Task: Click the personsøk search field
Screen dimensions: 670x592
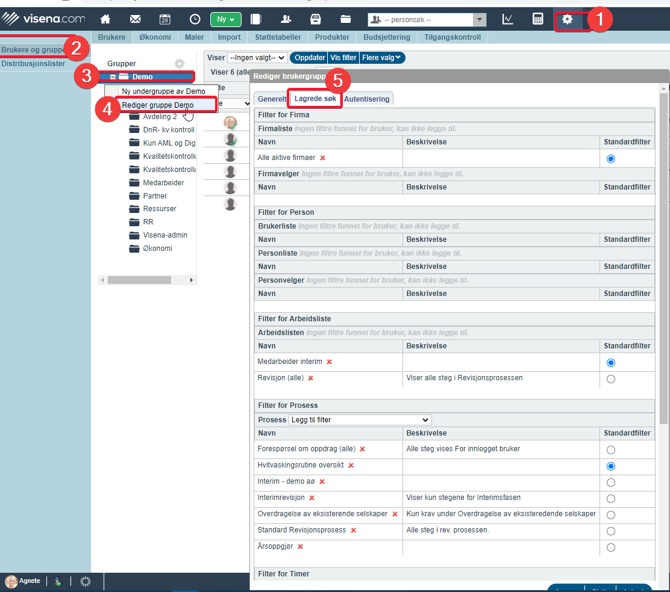Action: (x=420, y=19)
